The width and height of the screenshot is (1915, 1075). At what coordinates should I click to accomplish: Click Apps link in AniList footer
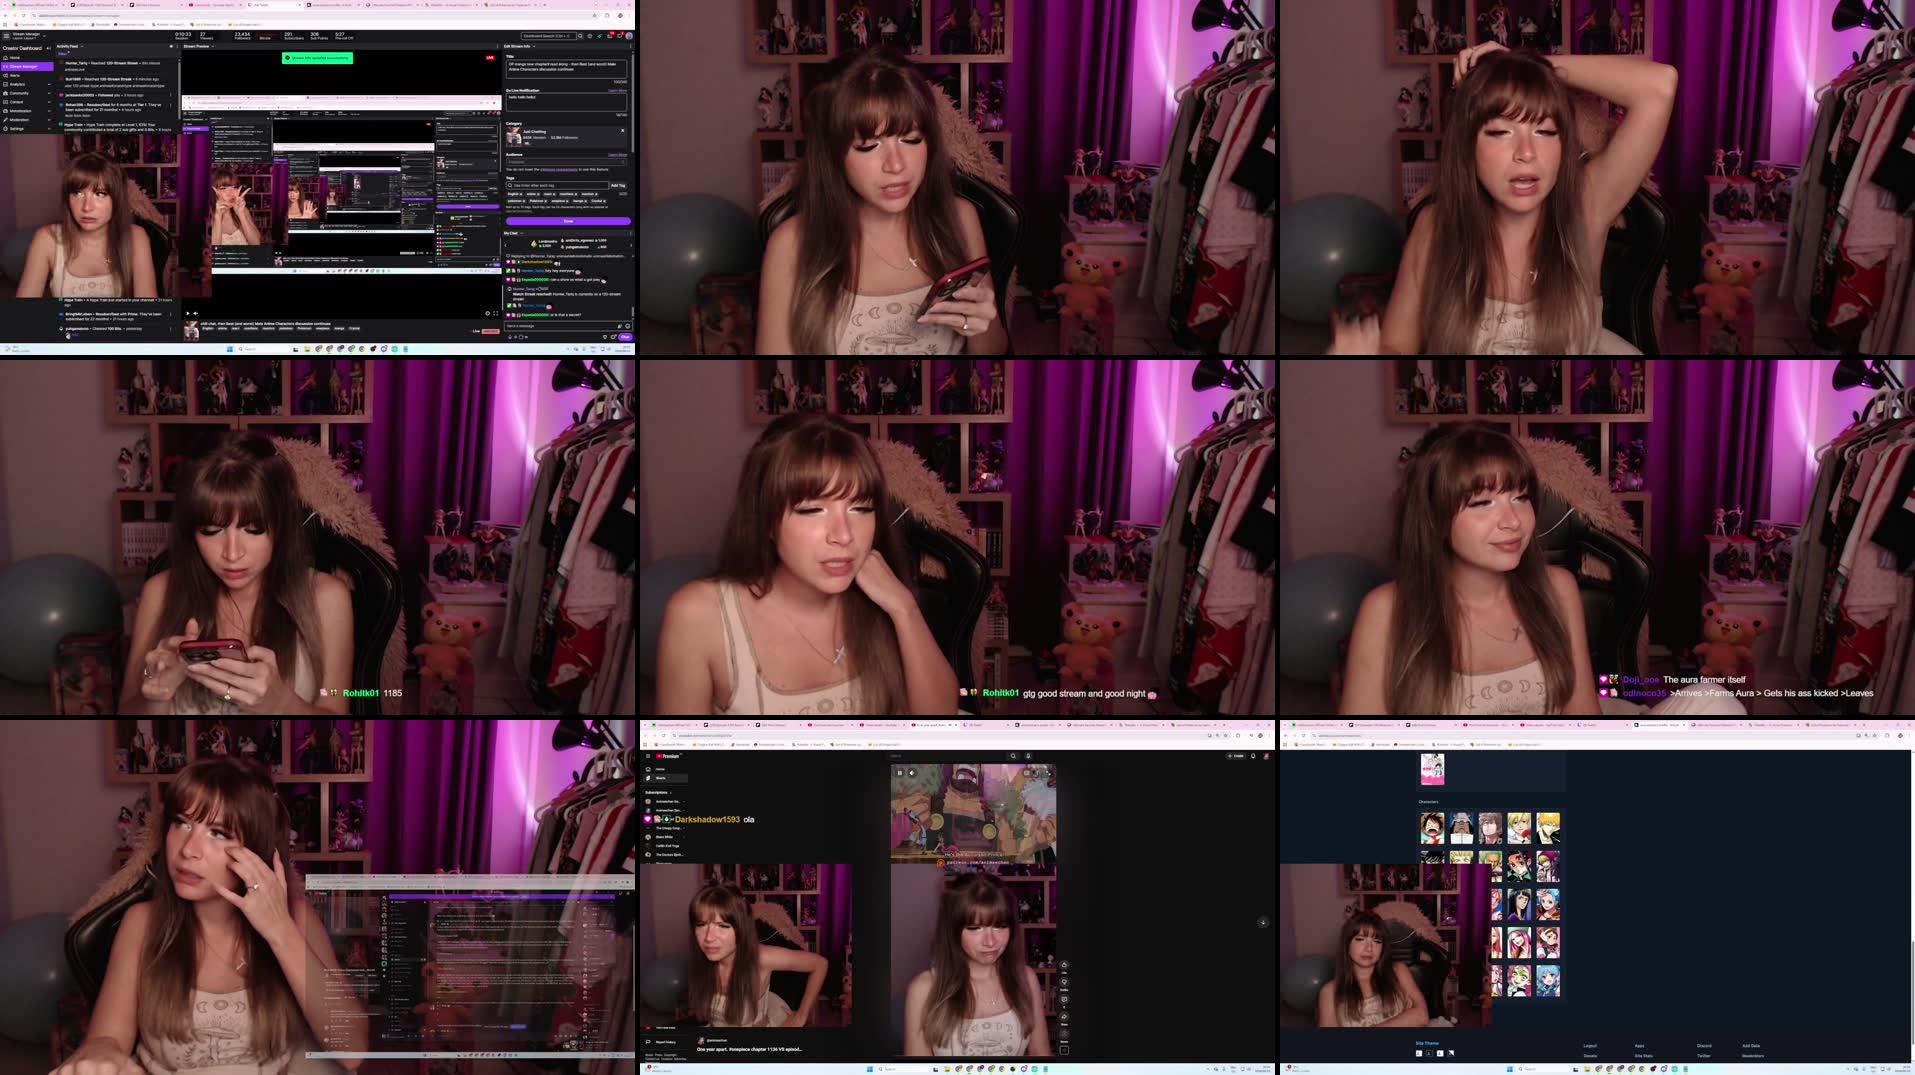pyautogui.click(x=1639, y=1046)
